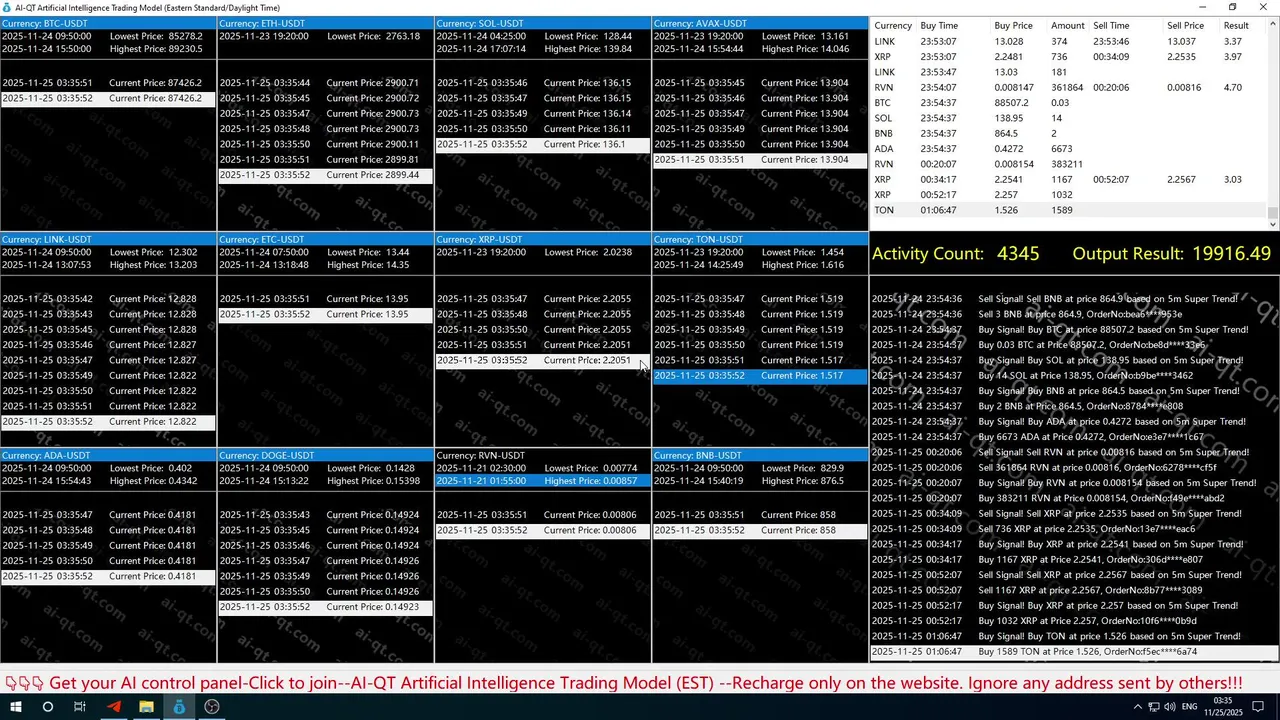Screen dimensions: 1280x720
Task: Close the AI-QT trading window
Action: coord(1263,7)
